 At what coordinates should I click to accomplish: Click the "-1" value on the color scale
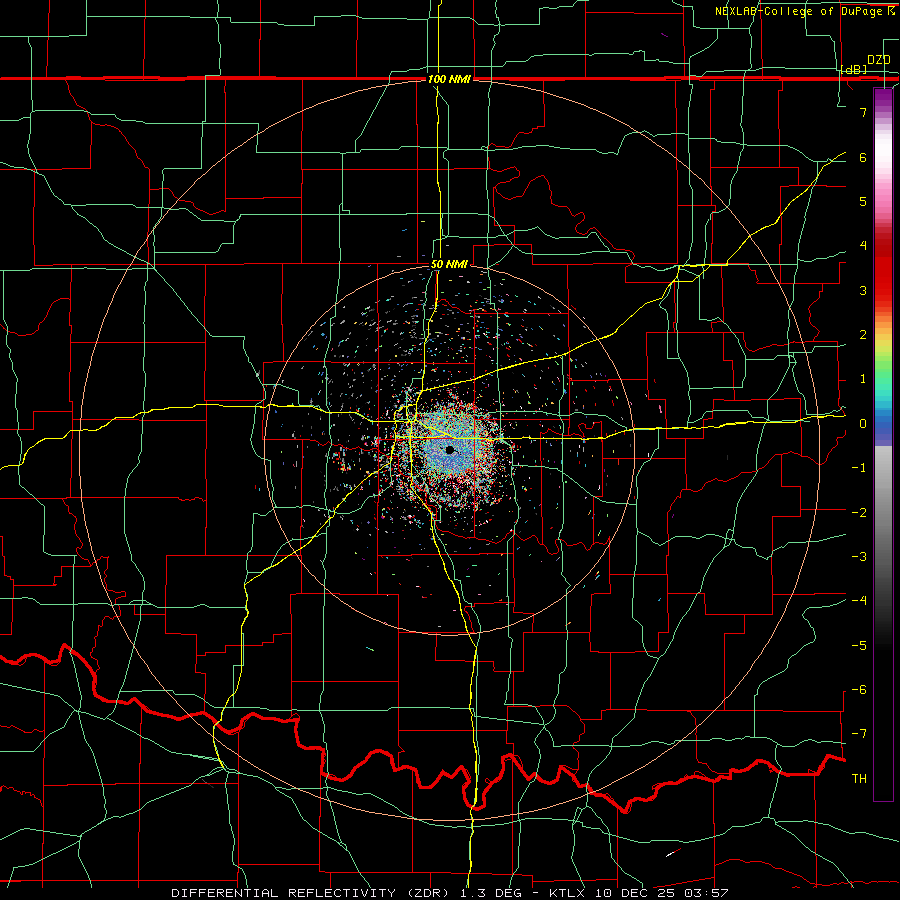pyautogui.click(x=859, y=468)
